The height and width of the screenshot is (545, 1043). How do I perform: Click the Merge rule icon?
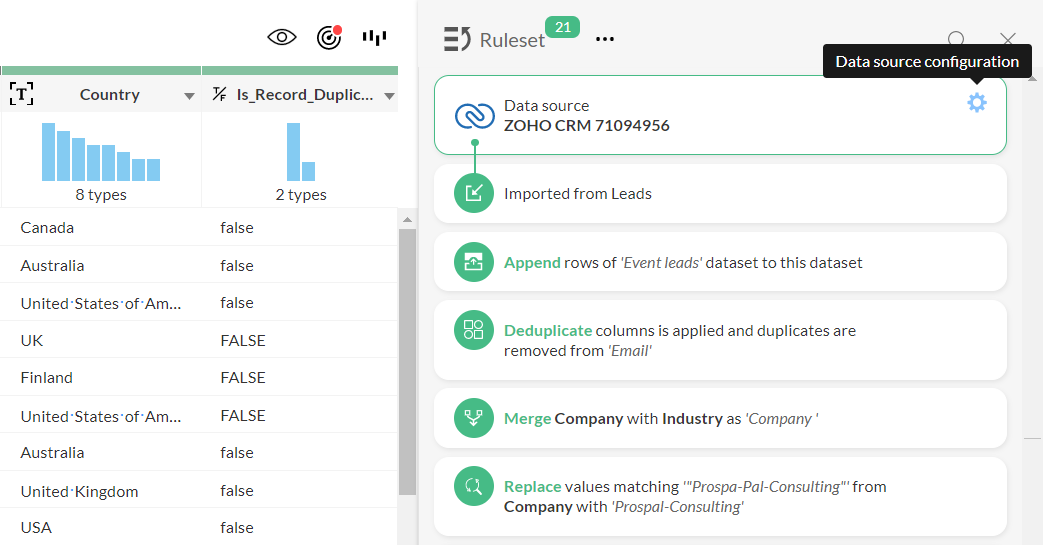[475, 418]
